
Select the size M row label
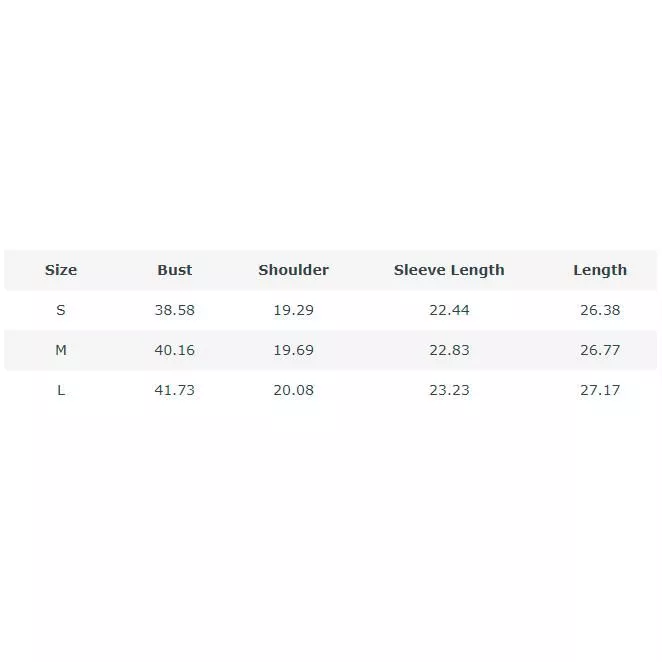click(x=61, y=350)
